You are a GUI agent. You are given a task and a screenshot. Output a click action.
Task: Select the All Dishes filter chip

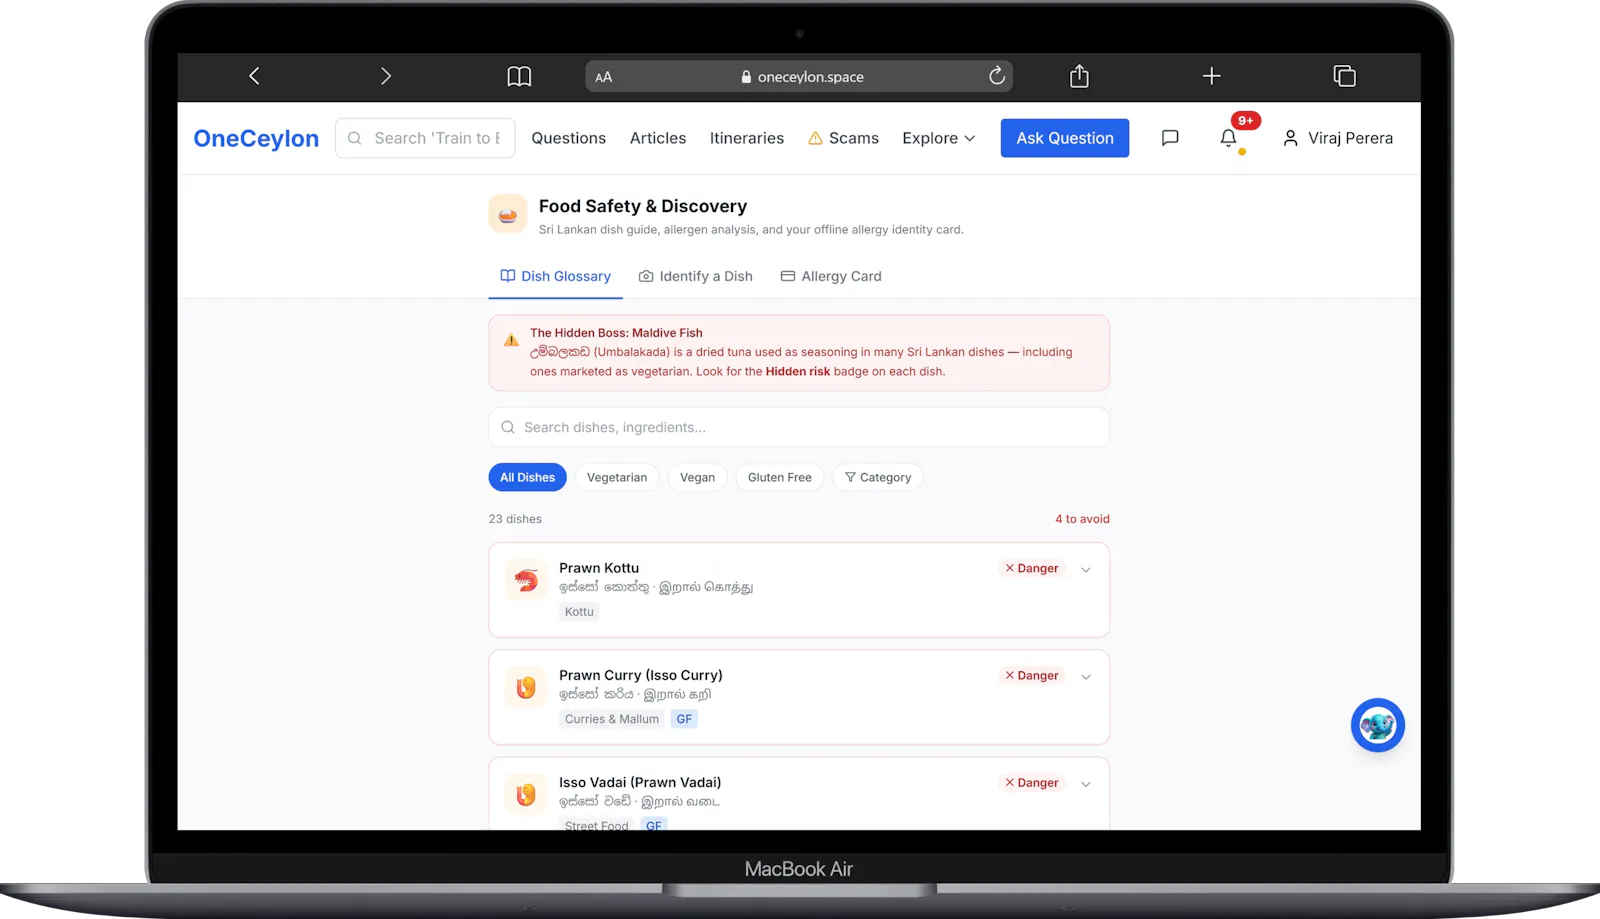pos(527,477)
